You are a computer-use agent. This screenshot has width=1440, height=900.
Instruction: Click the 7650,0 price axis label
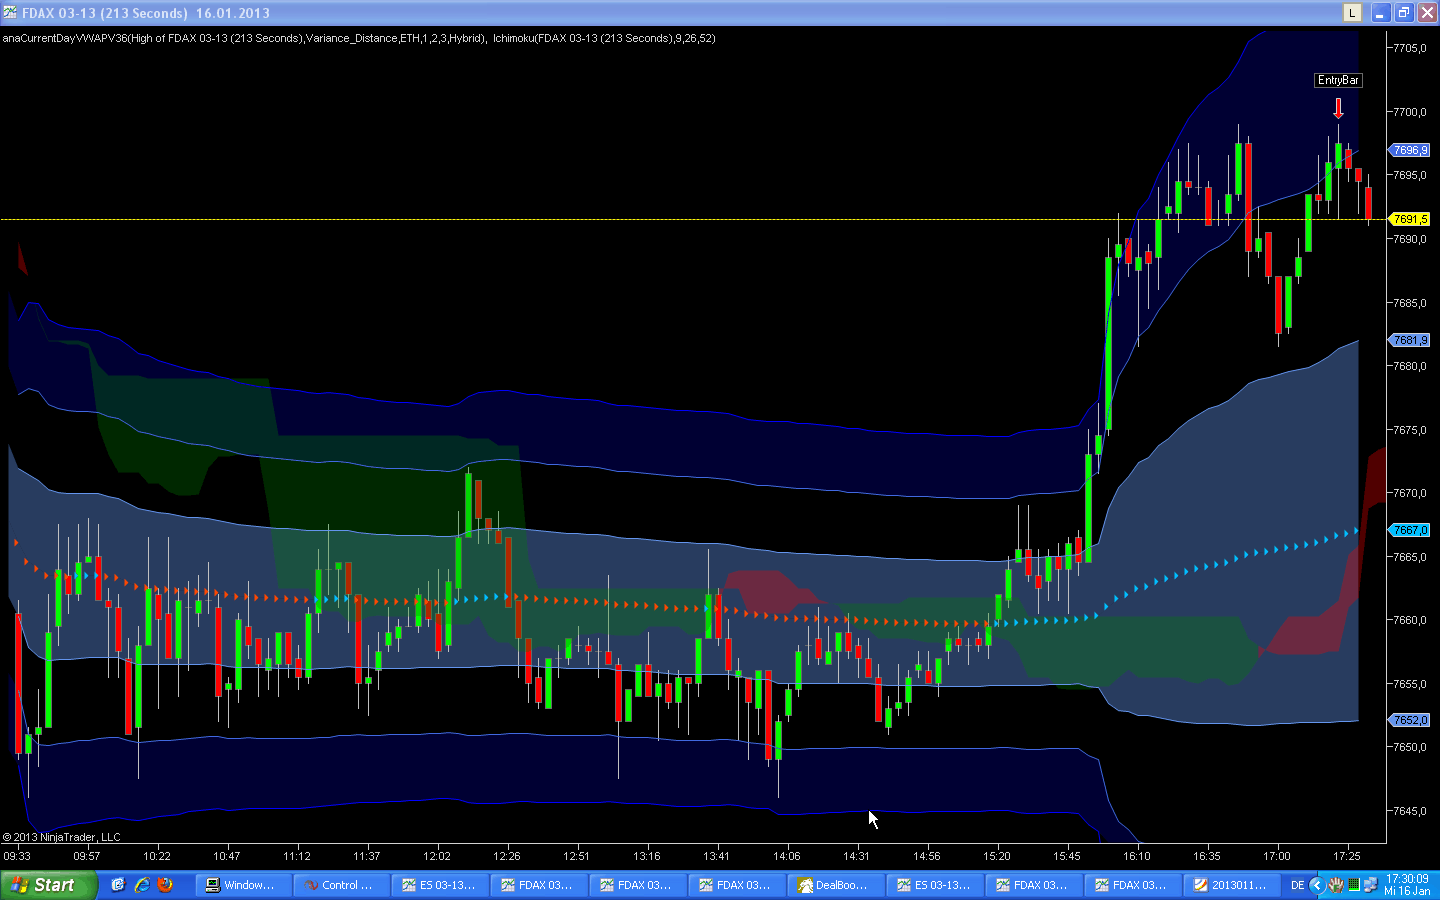point(1410,747)
